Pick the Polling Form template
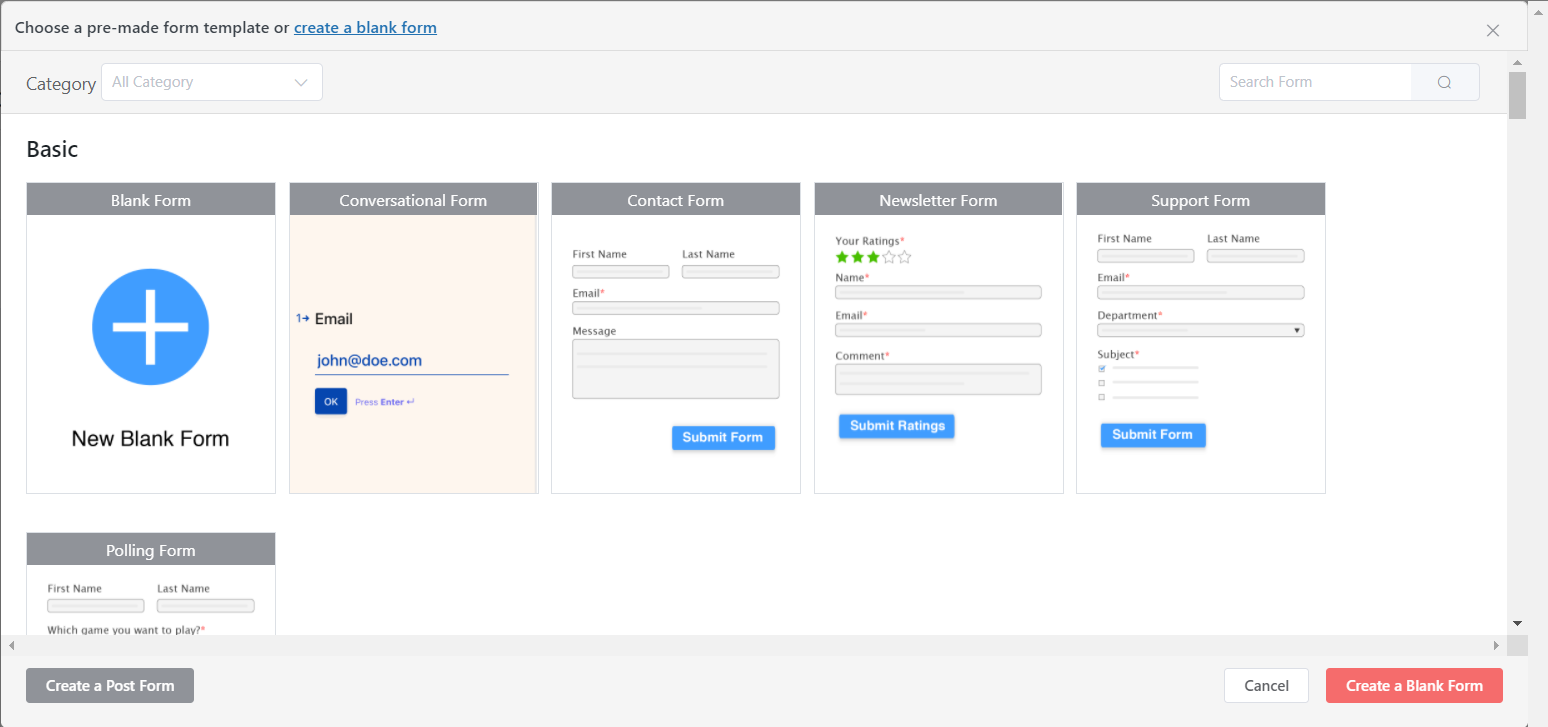Viewport: 1548px width, 727px height. (x=151, y=583)
